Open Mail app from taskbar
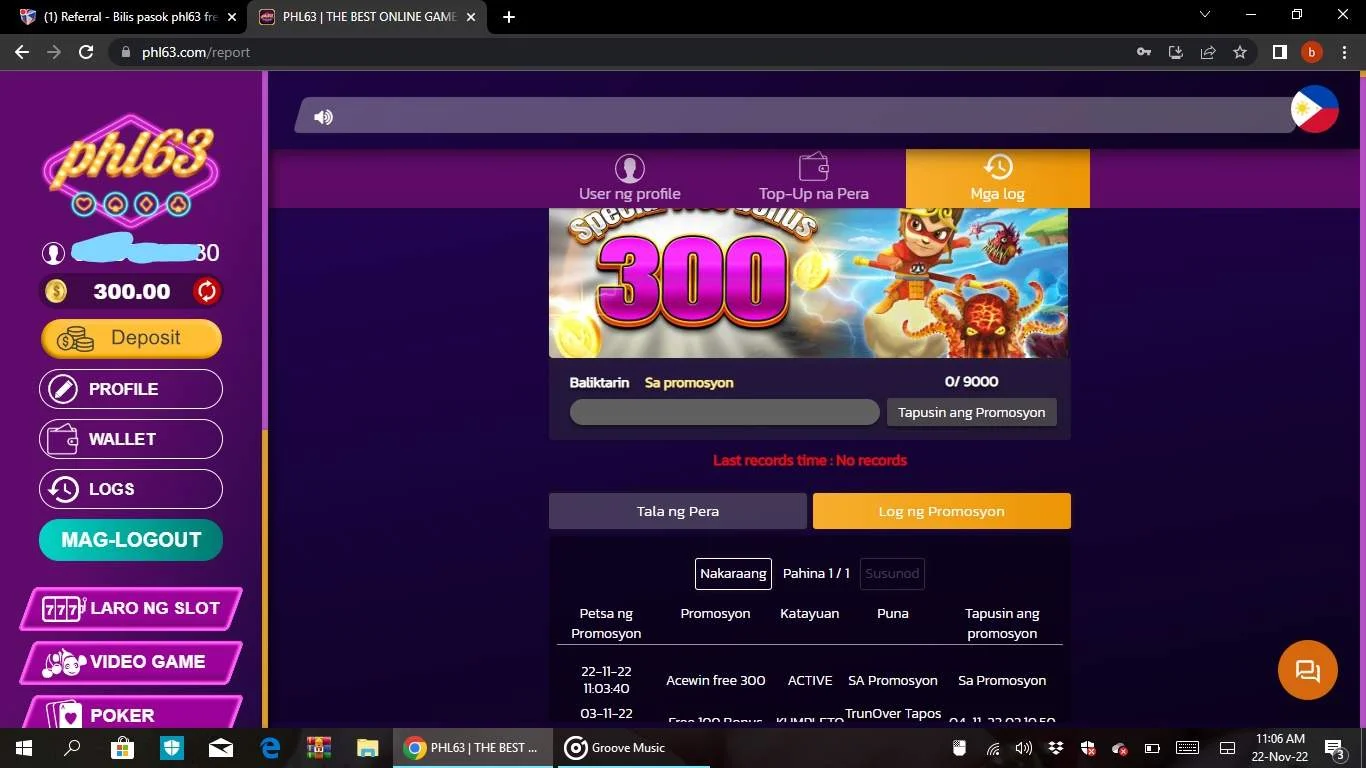 (221, 748)
